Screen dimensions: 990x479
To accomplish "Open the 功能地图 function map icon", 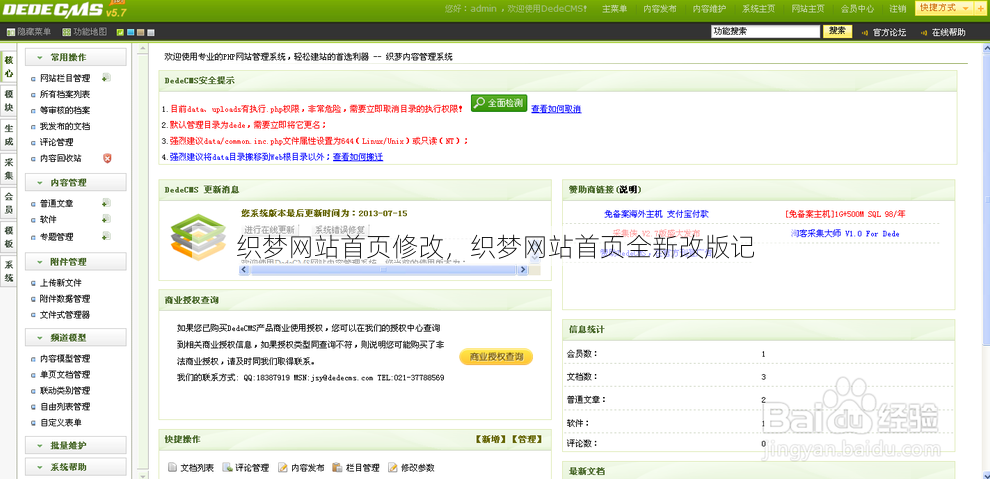I will [66, 32].
